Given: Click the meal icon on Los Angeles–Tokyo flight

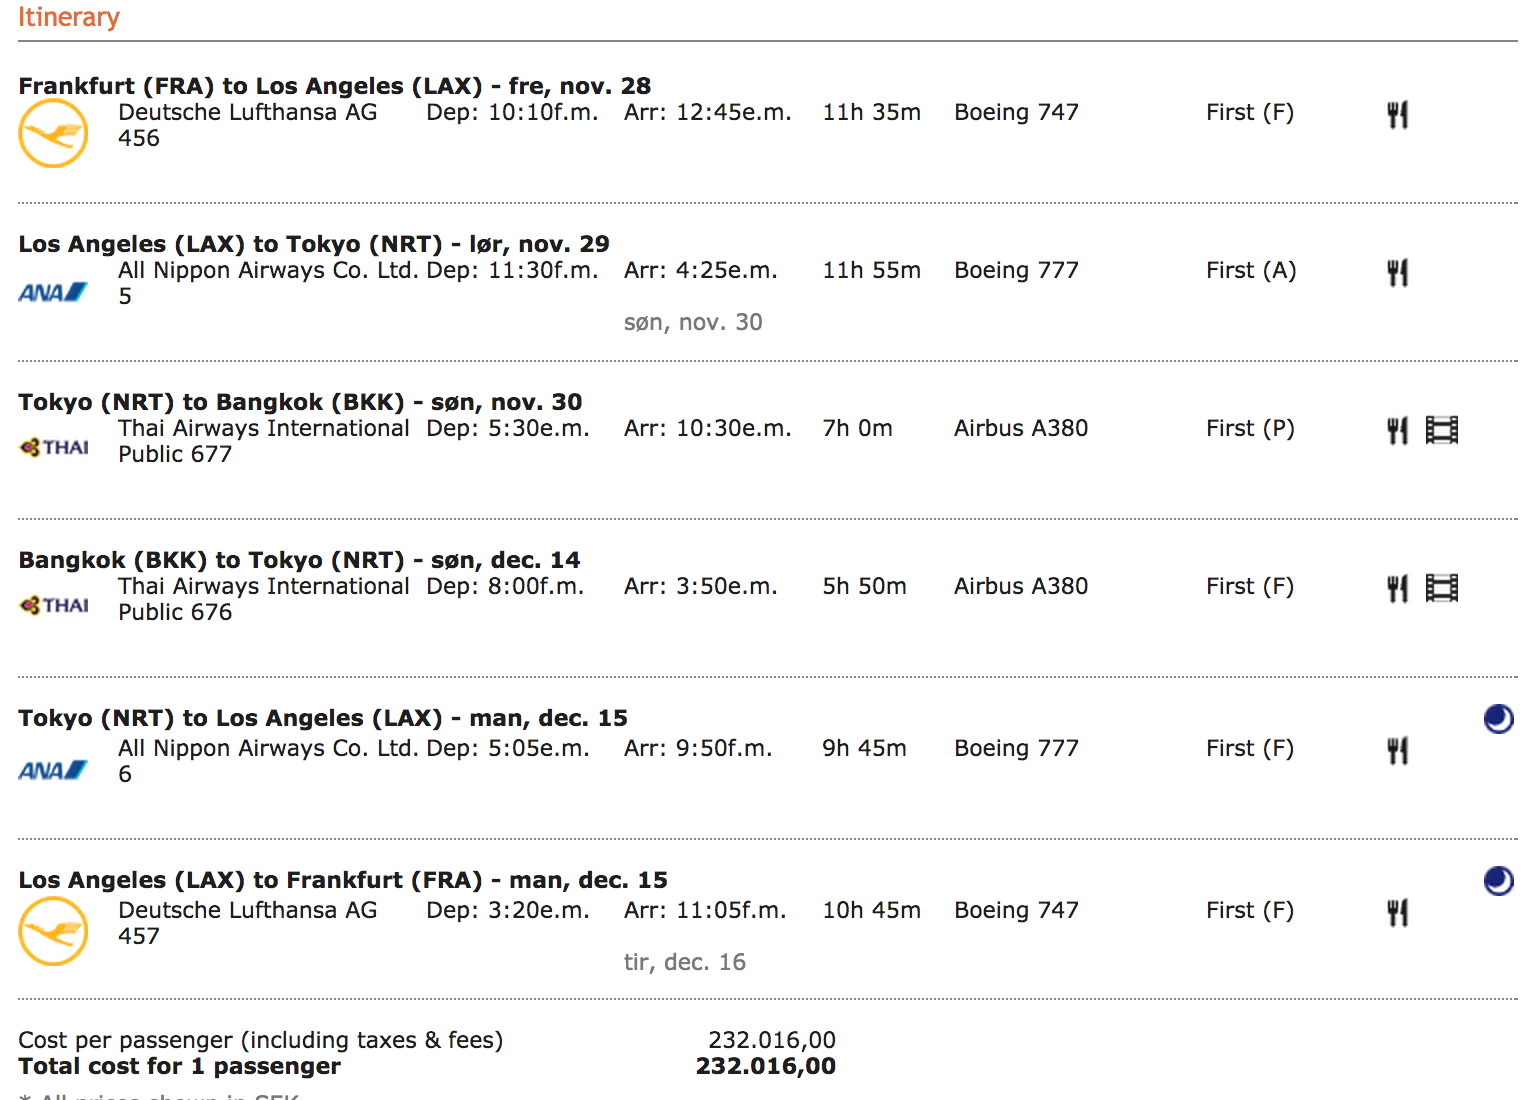Looking at the screenshot, I should [x=1397, y=272].
